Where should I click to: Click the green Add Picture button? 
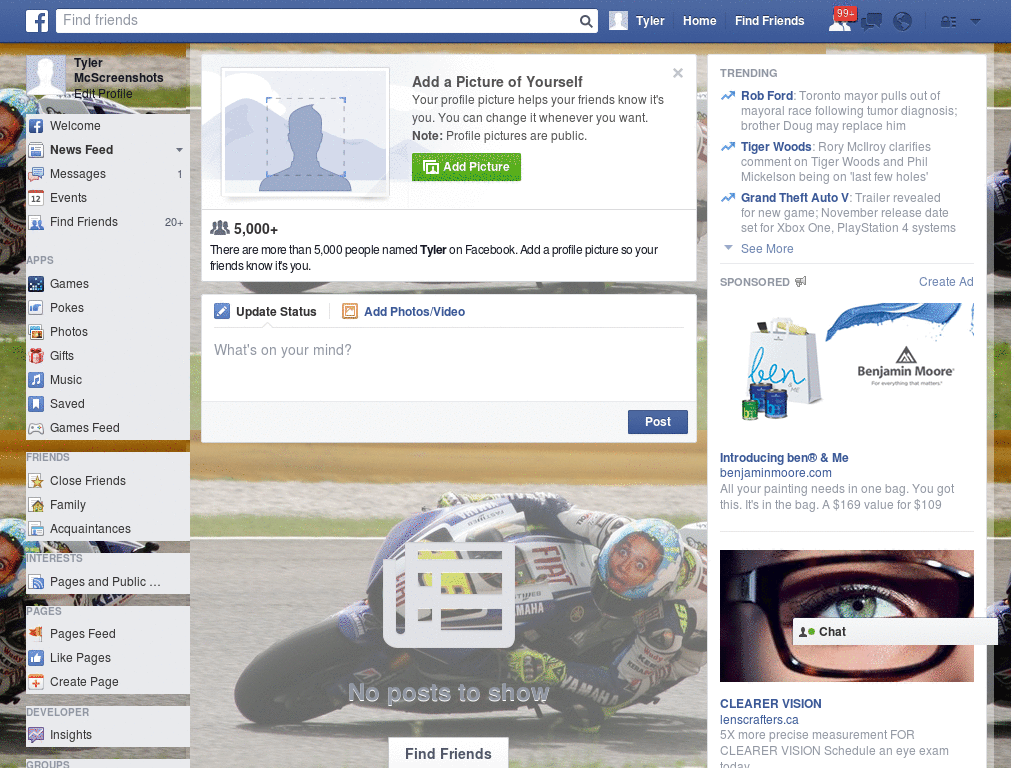point(466,167)
